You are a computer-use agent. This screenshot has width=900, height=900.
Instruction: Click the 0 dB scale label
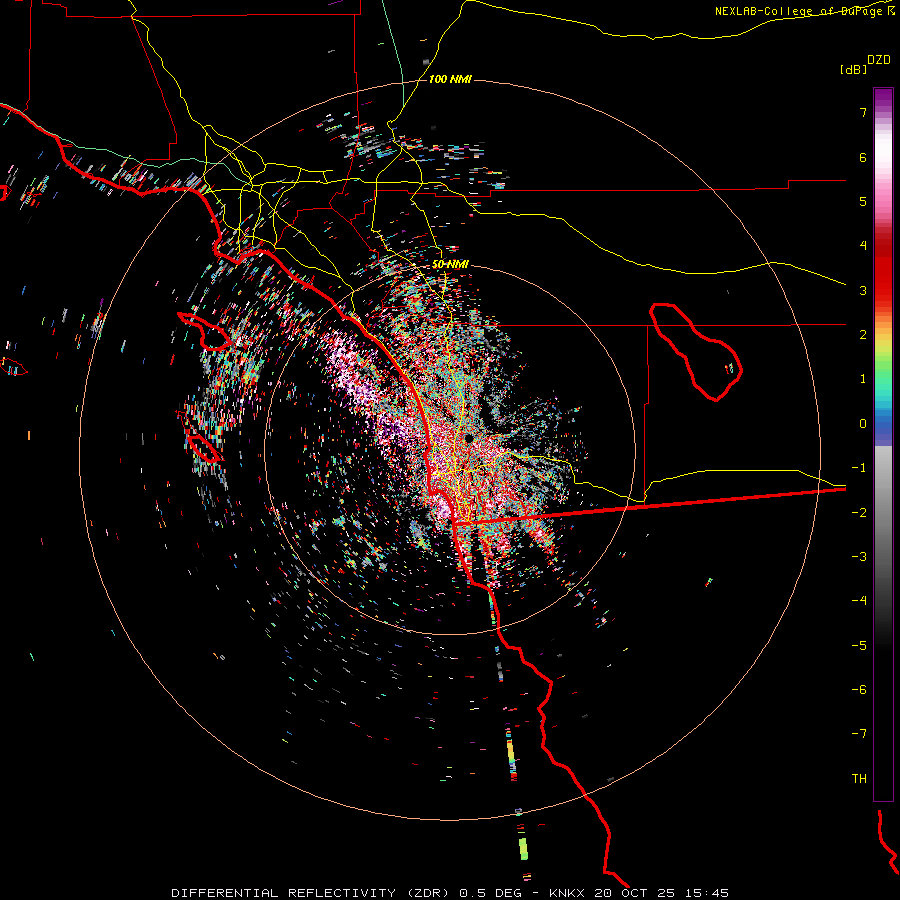click(x=863, y=424)
